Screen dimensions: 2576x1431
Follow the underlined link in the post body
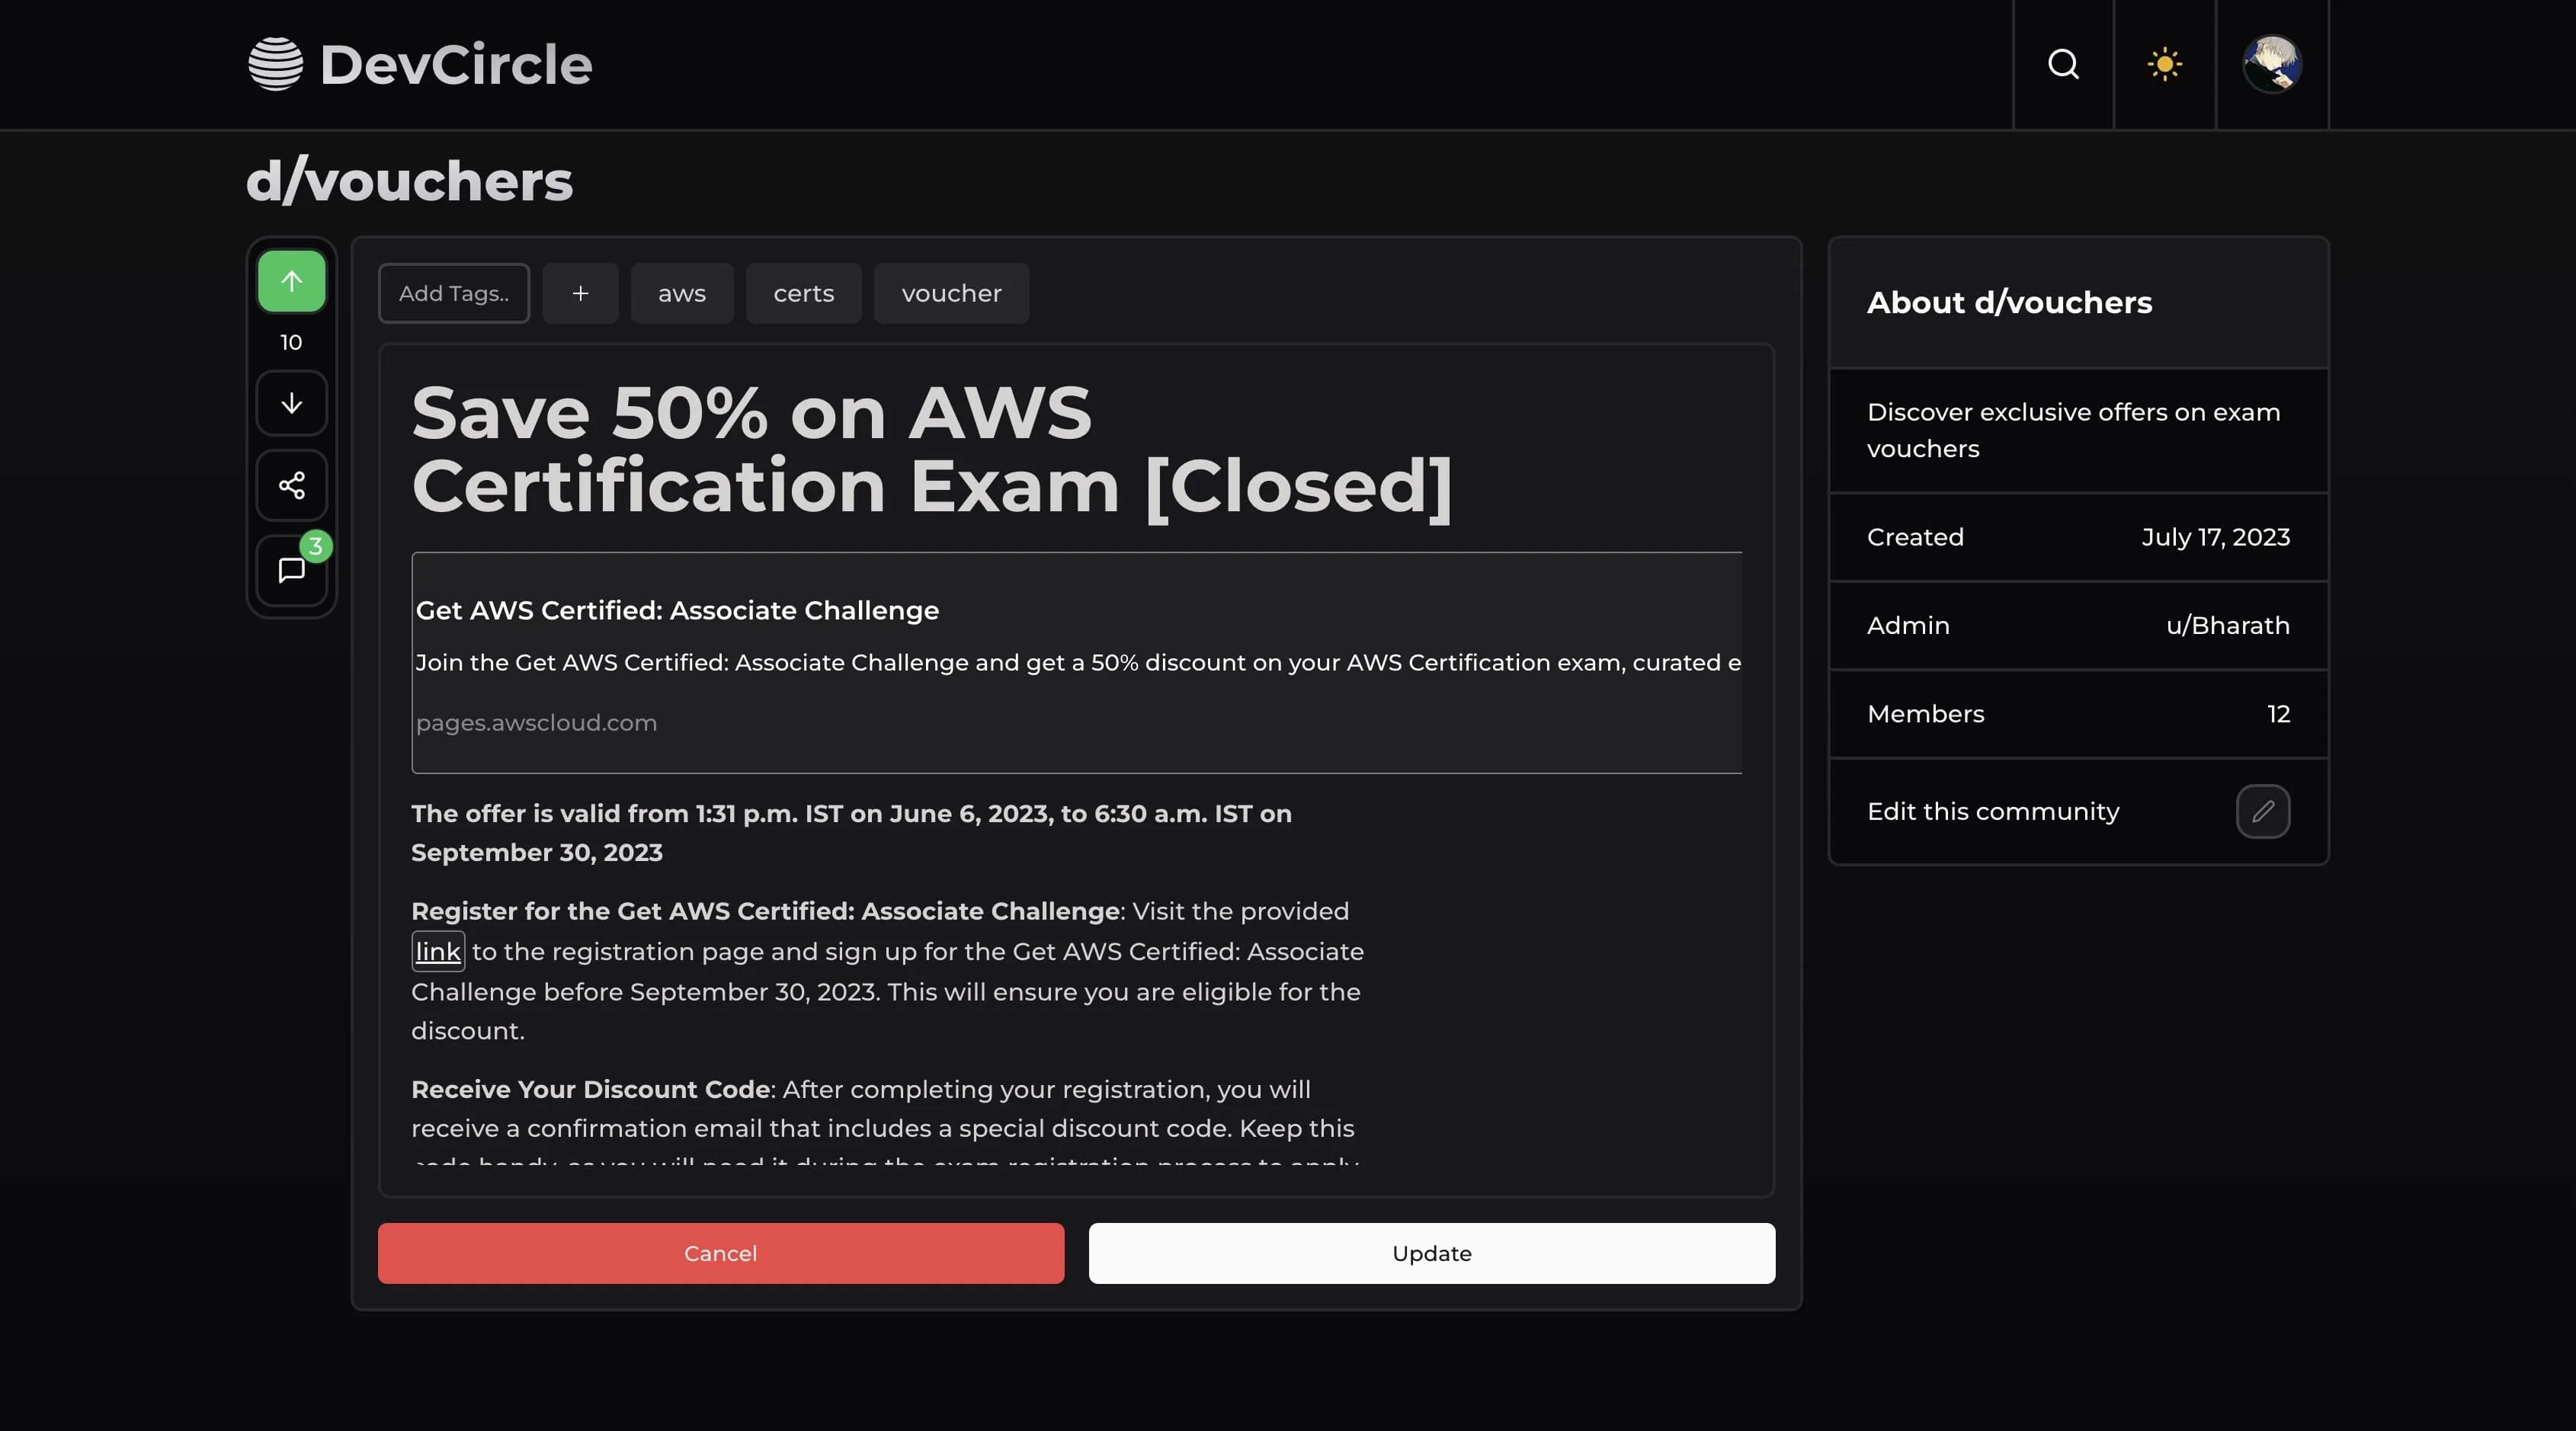(x=438, y=951)
